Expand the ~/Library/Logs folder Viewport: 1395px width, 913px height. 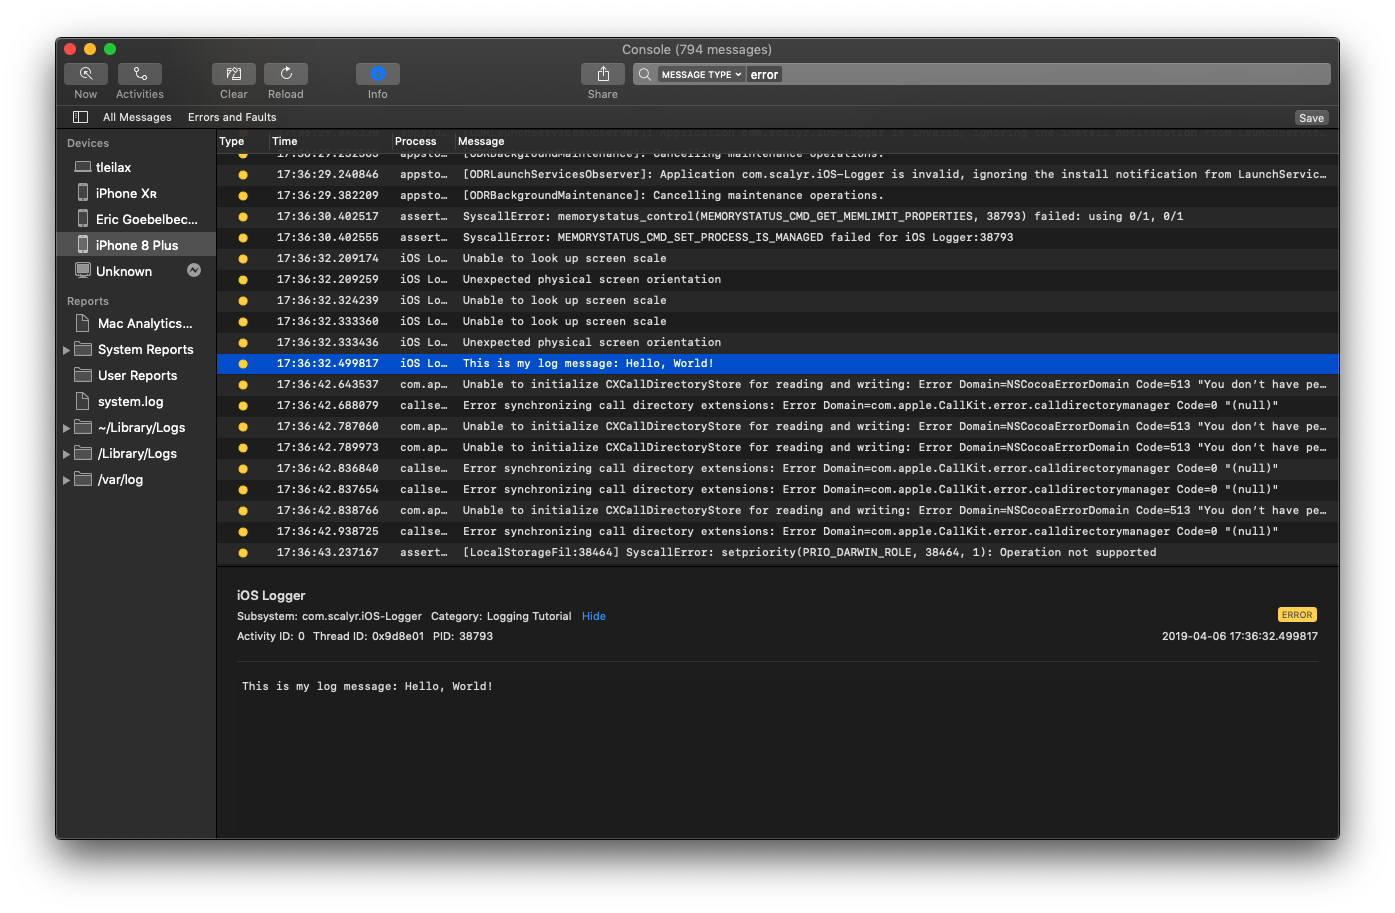(x=66, y=428)
